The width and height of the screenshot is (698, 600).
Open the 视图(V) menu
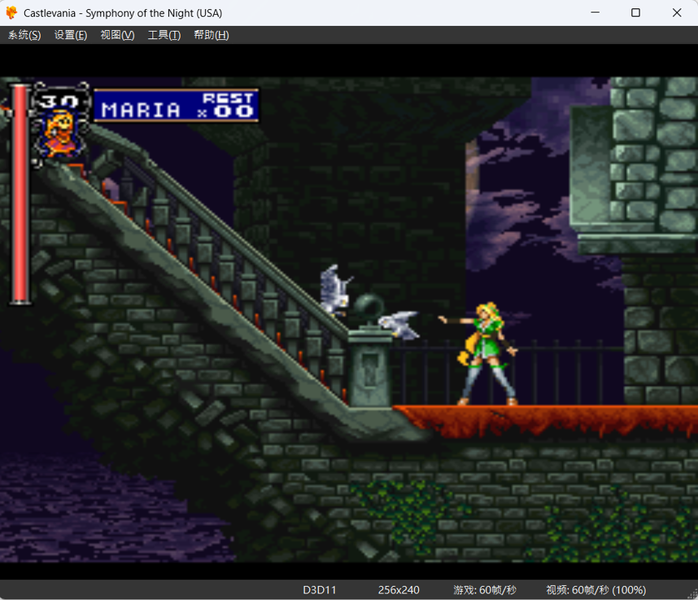pyautogui.click(x=118, y=35)
